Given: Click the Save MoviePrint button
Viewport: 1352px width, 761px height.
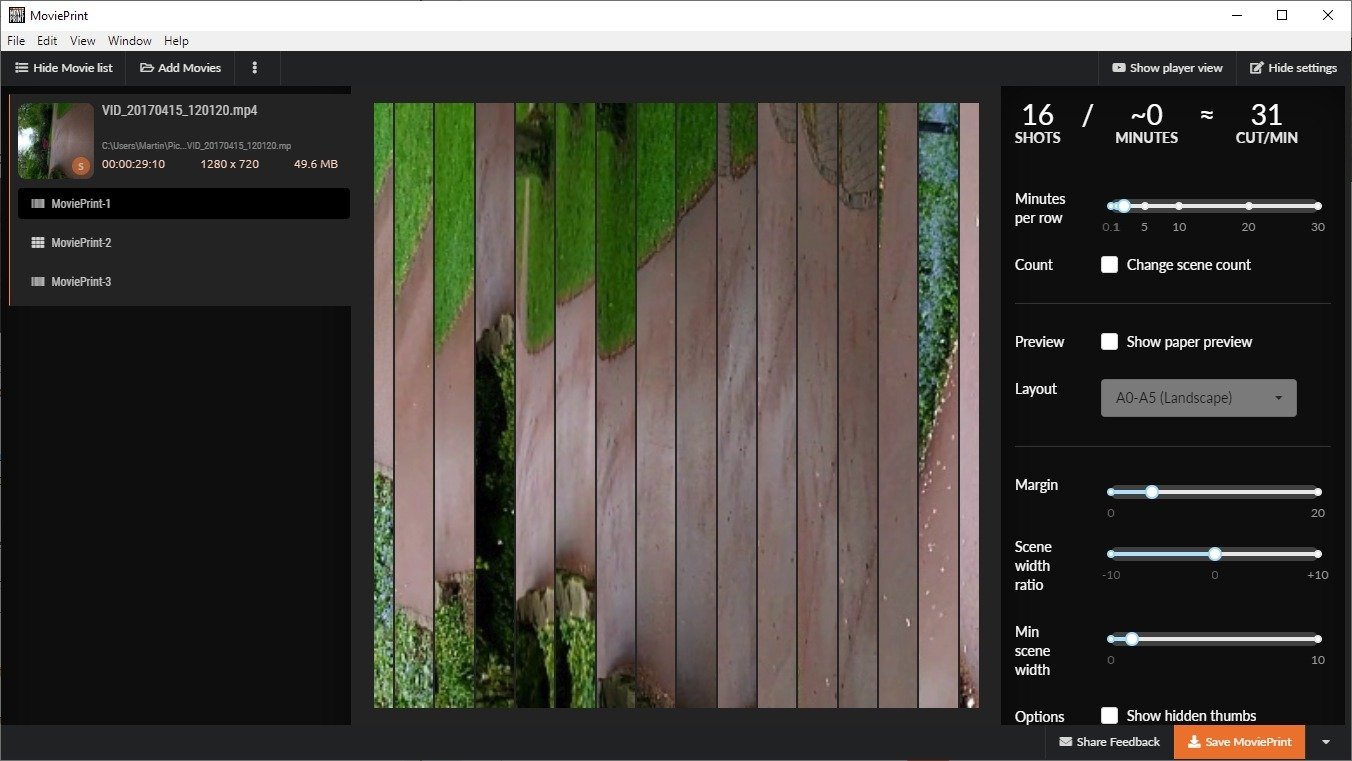Looking at the screenshot, I should 1239,742.
